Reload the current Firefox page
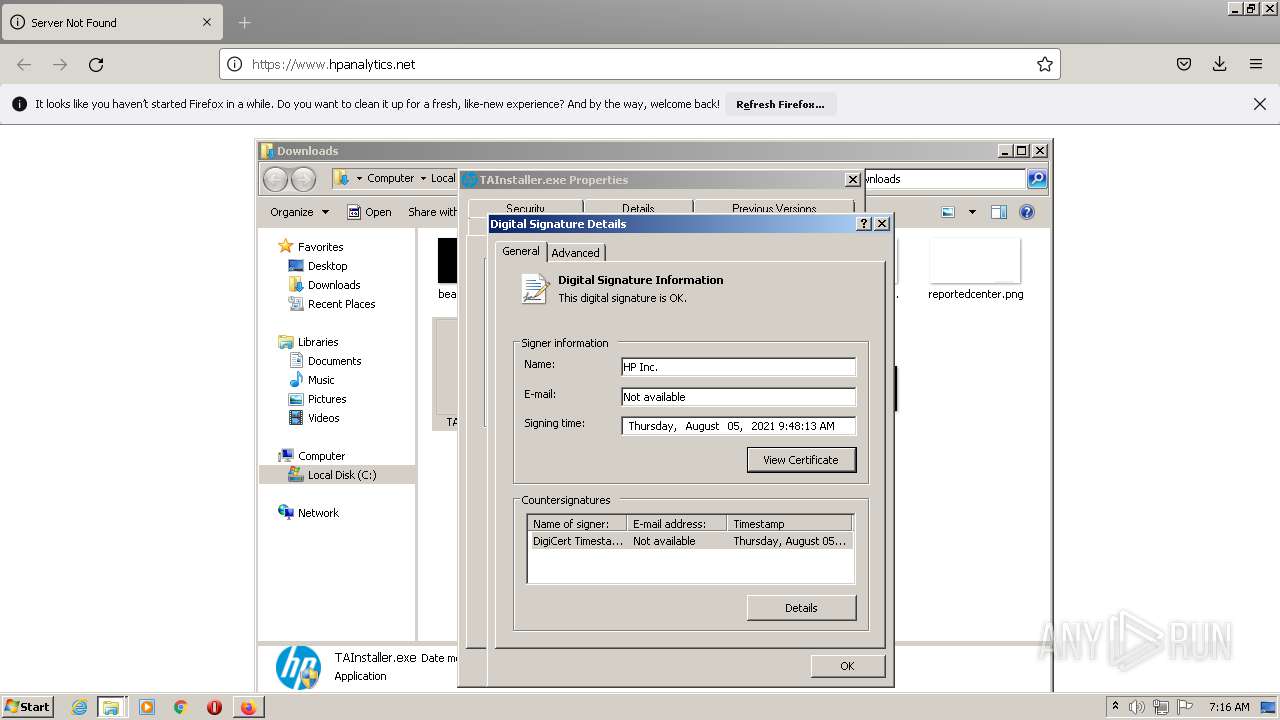1280x720 pixels. pyautogui.click(x=96, y=64)
